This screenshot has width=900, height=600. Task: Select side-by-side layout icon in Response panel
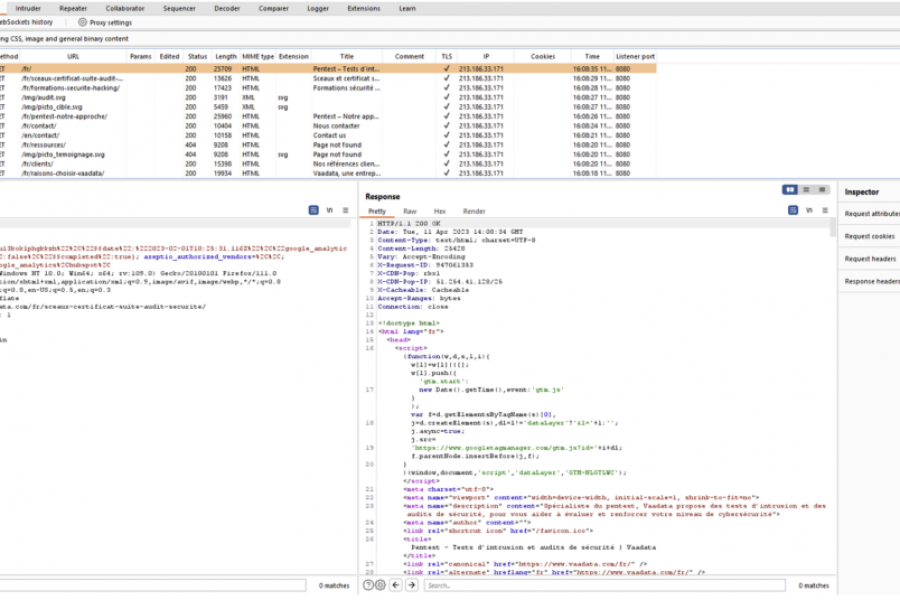coord(791,189)
